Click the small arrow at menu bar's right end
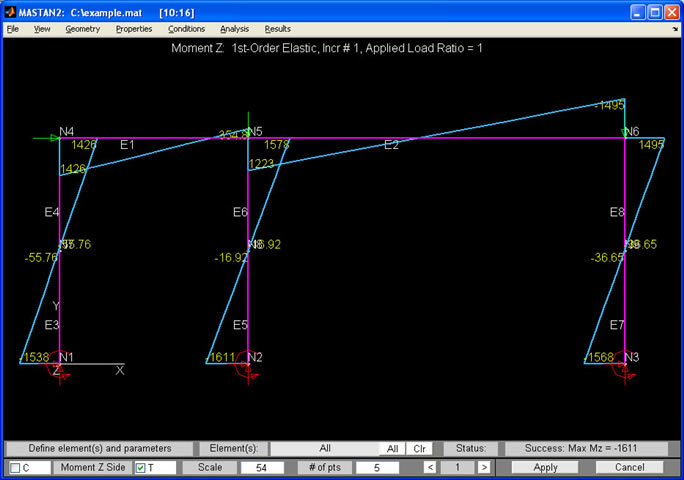 (674, 29)
